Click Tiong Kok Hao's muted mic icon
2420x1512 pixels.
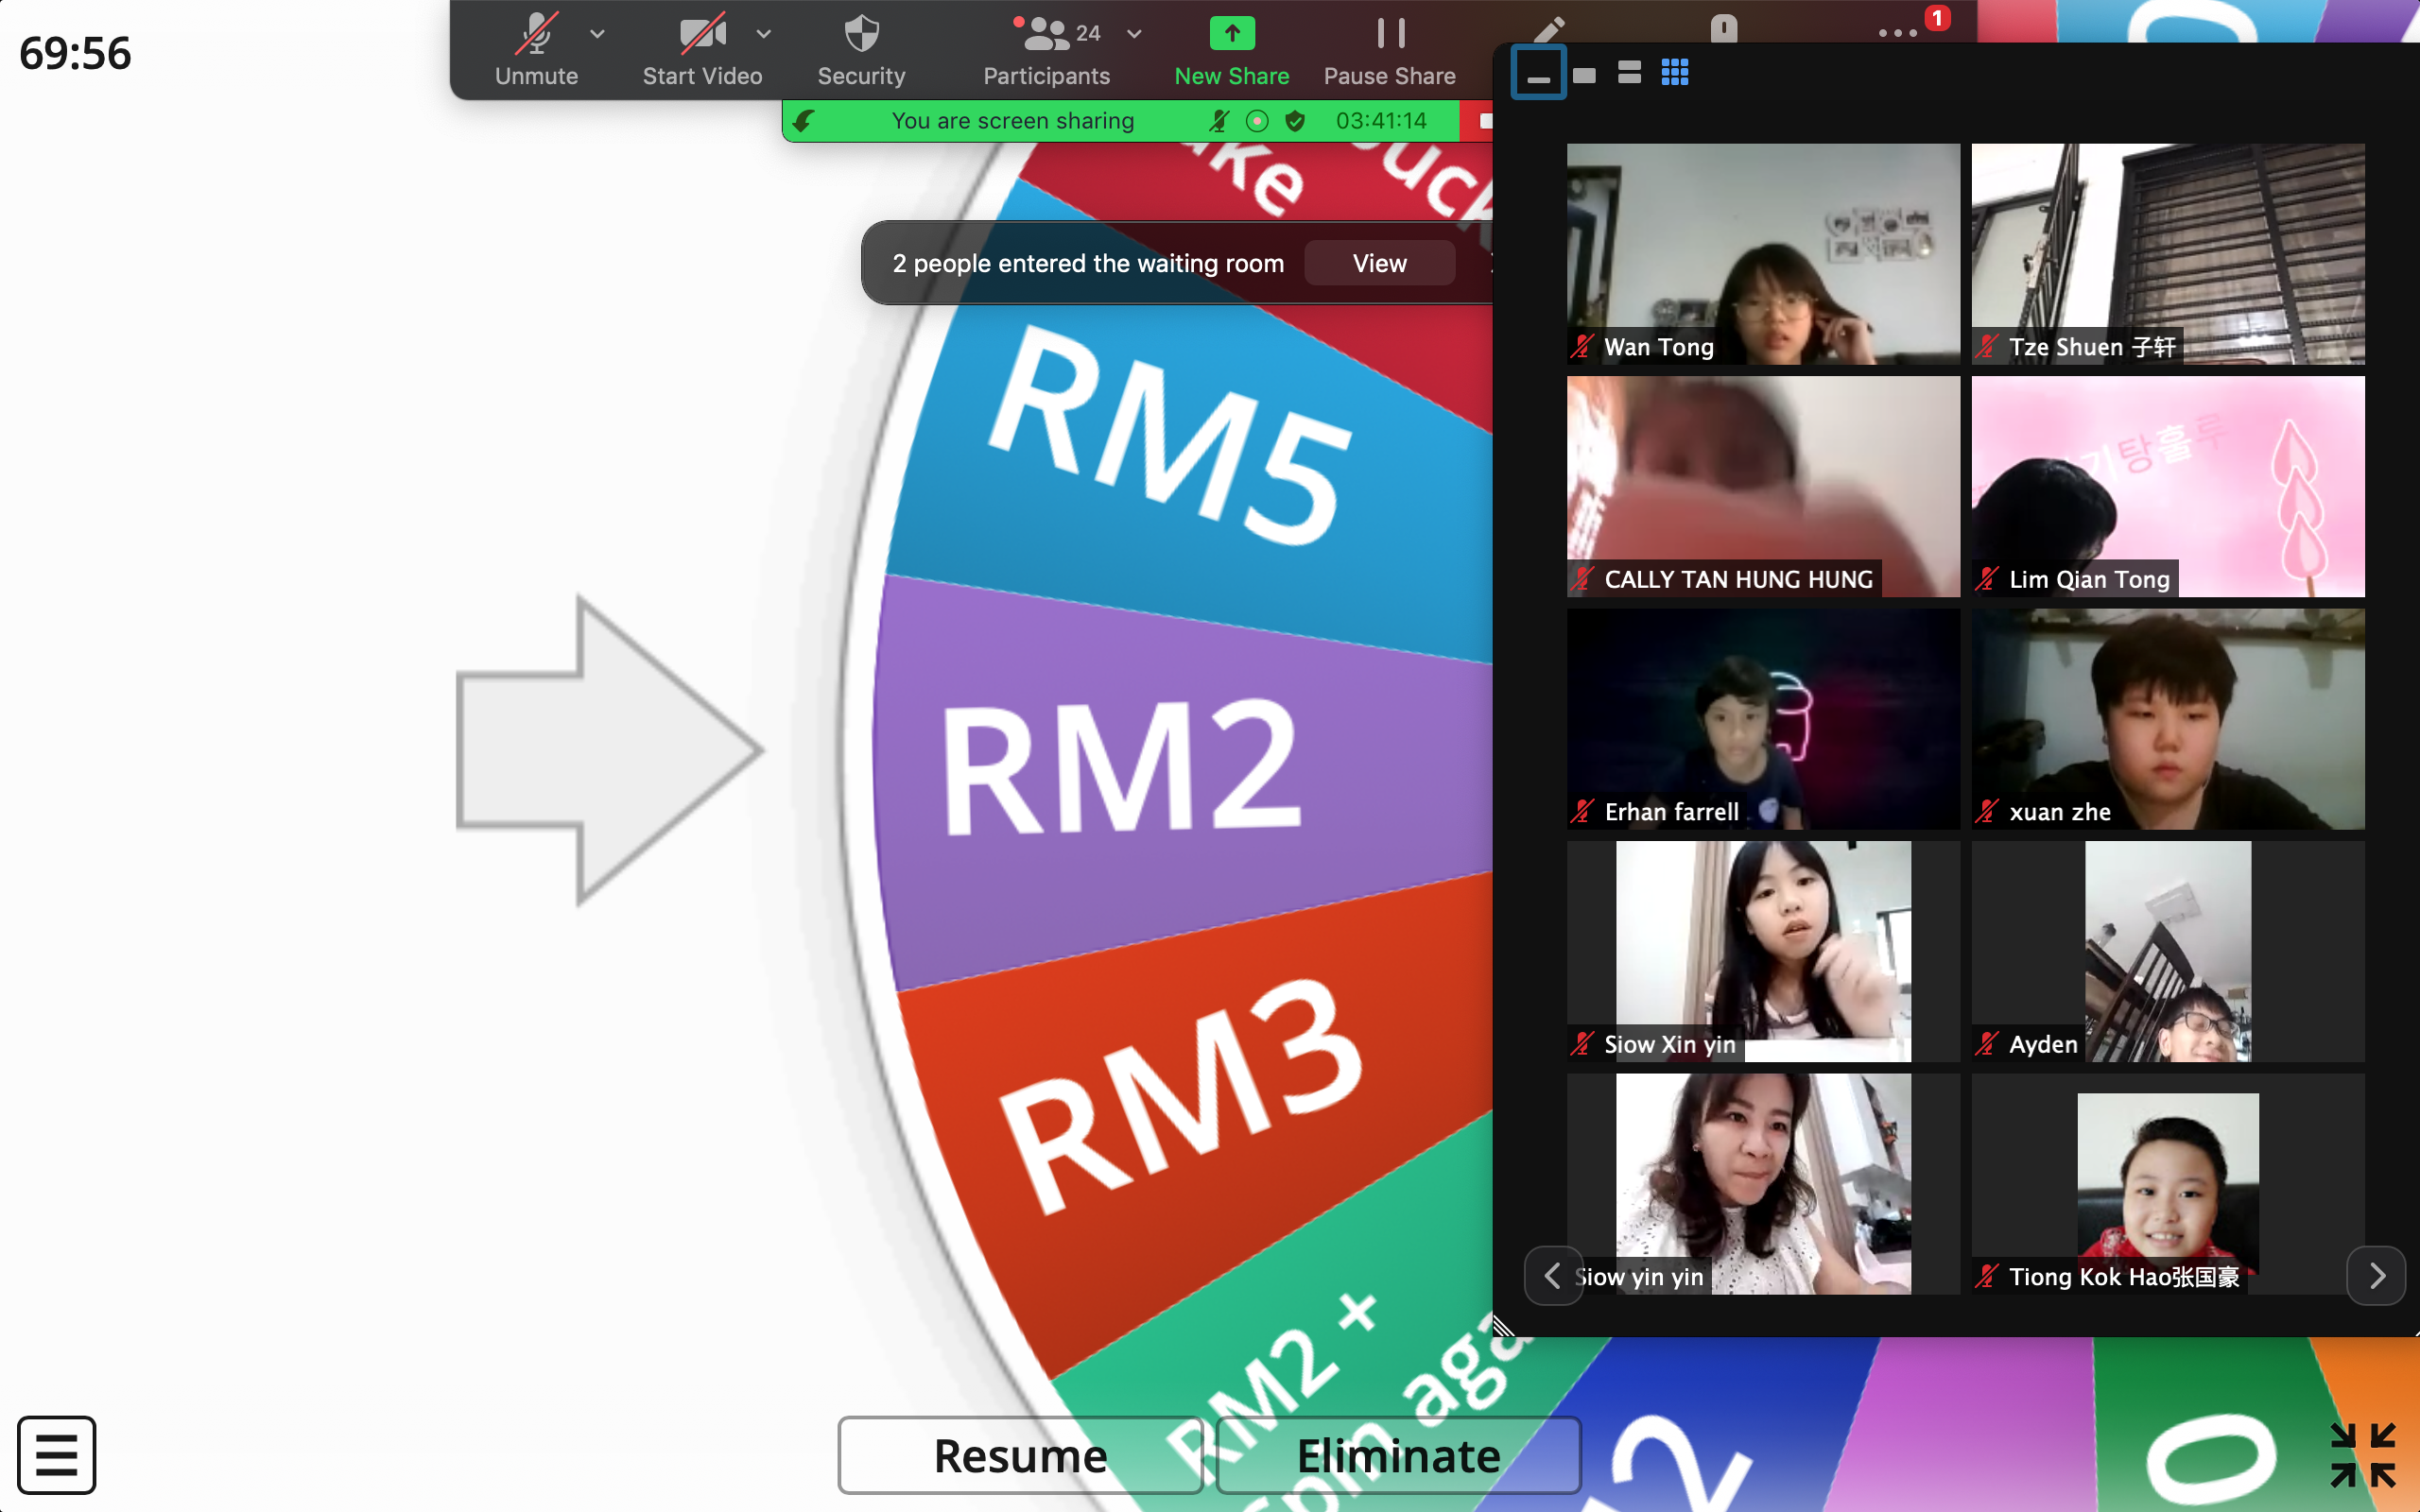1987,1276
